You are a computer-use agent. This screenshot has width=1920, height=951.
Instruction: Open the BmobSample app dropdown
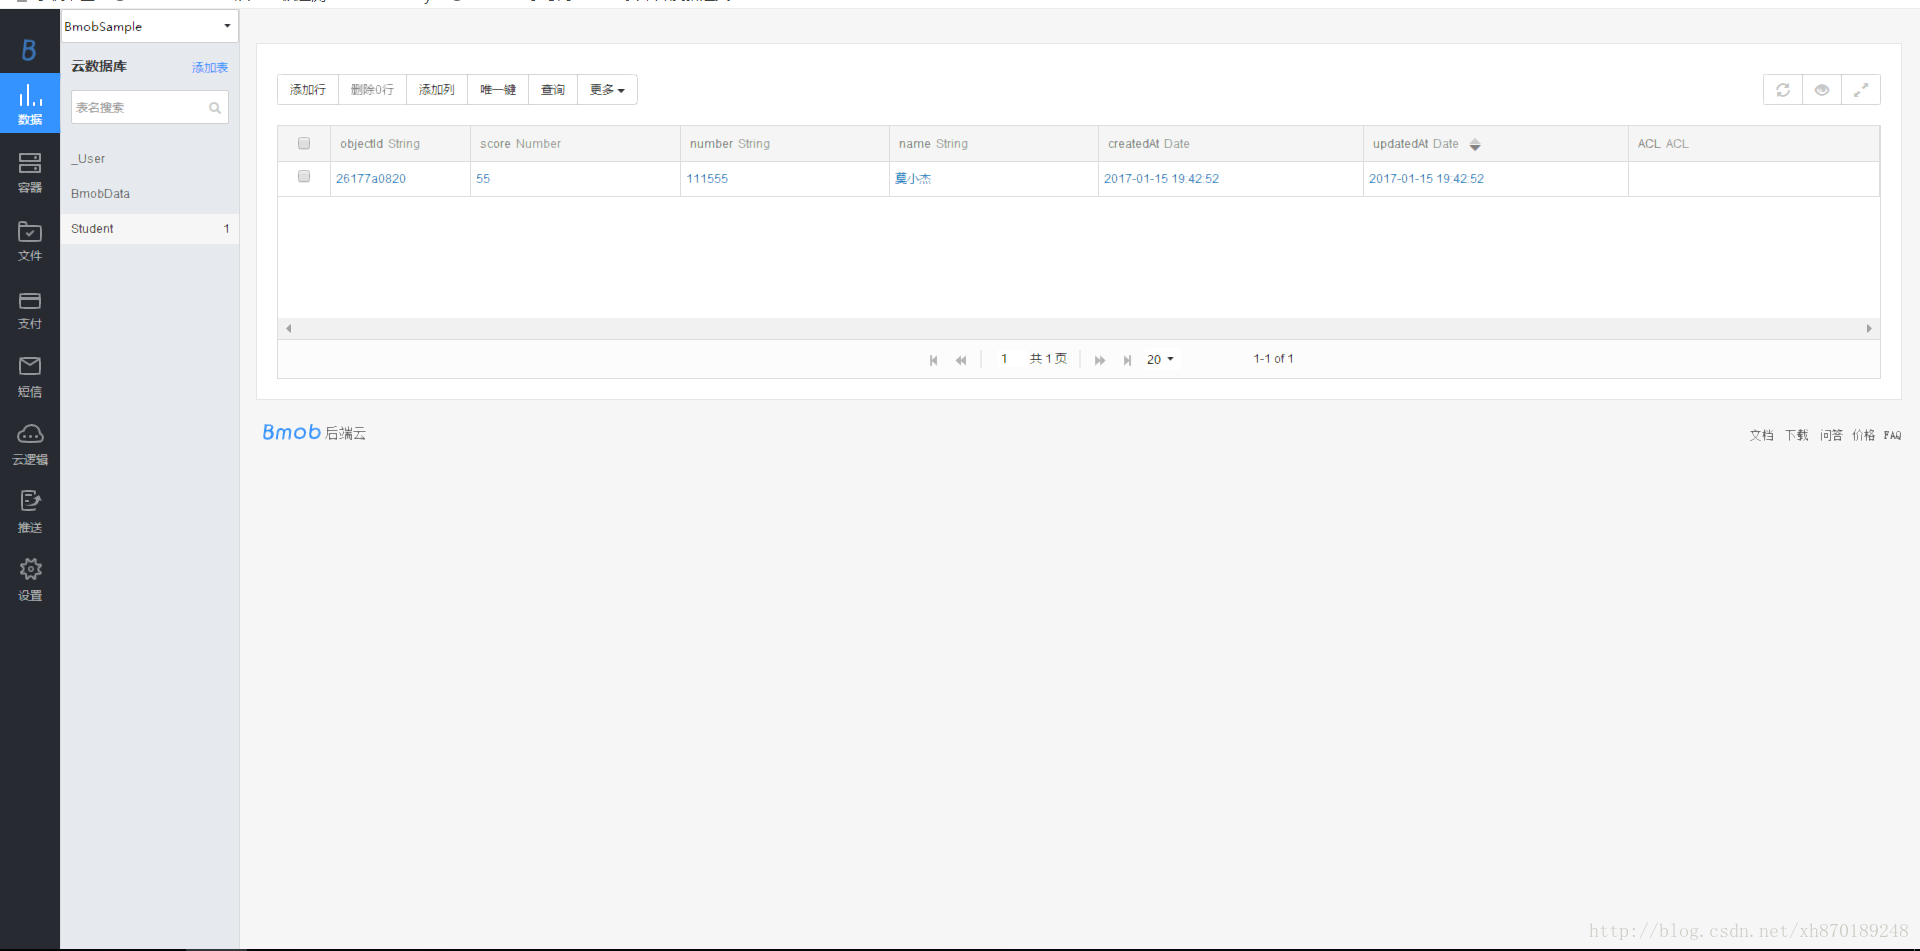tap(149, 26)
